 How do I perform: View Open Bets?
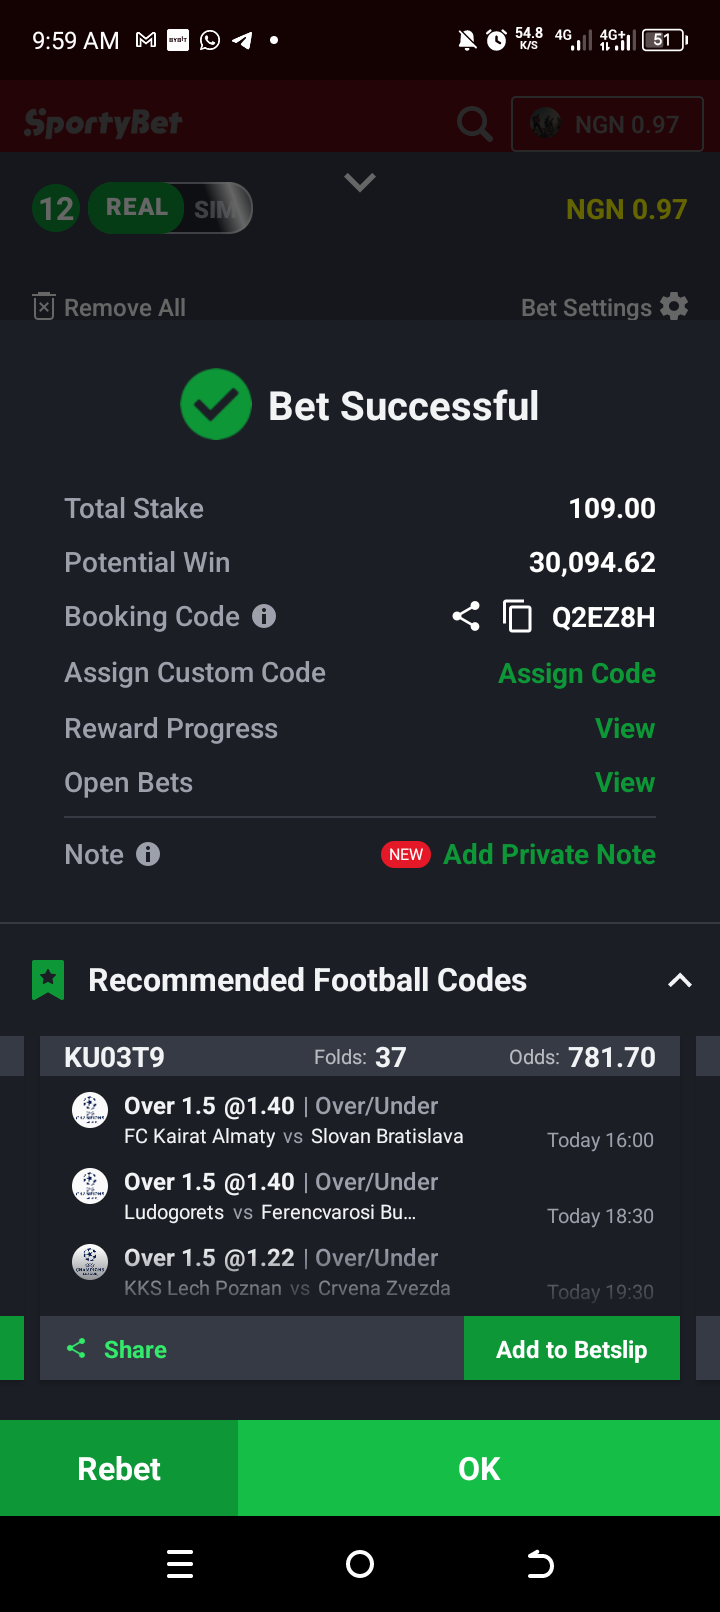625,782
